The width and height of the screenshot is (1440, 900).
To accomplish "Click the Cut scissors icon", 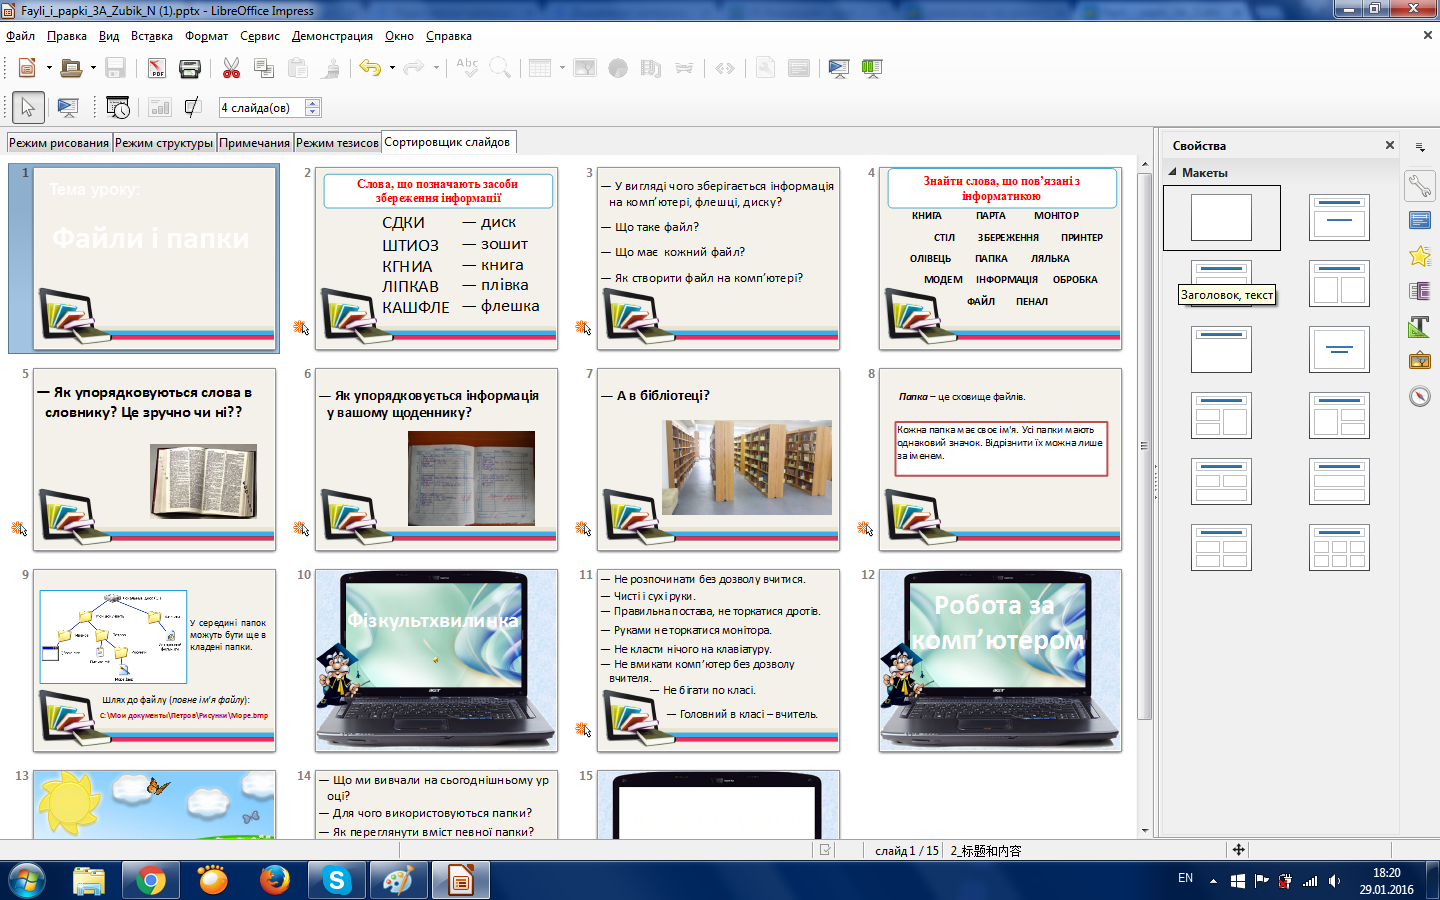I will tap(231, 68).
